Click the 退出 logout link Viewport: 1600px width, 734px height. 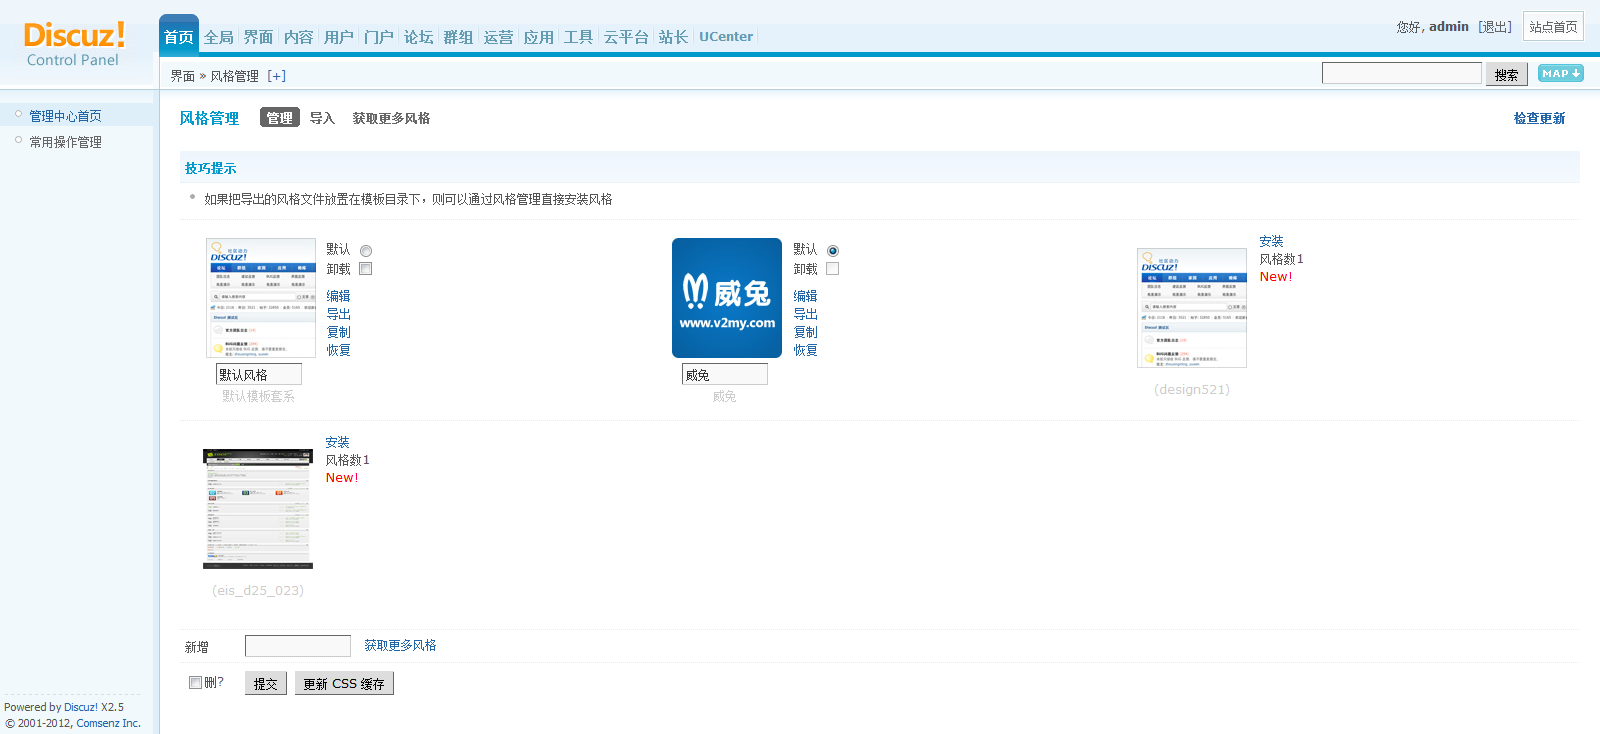pos(1495,27)
